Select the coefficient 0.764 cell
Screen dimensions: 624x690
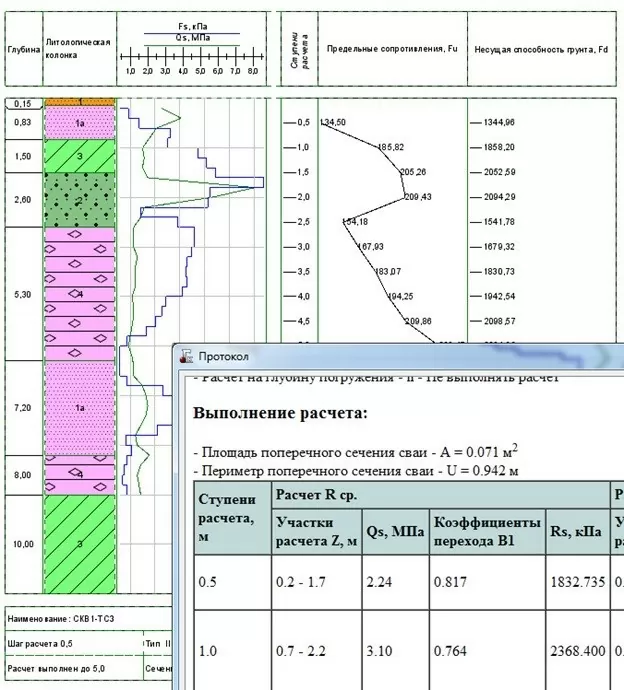coord(487,650)
